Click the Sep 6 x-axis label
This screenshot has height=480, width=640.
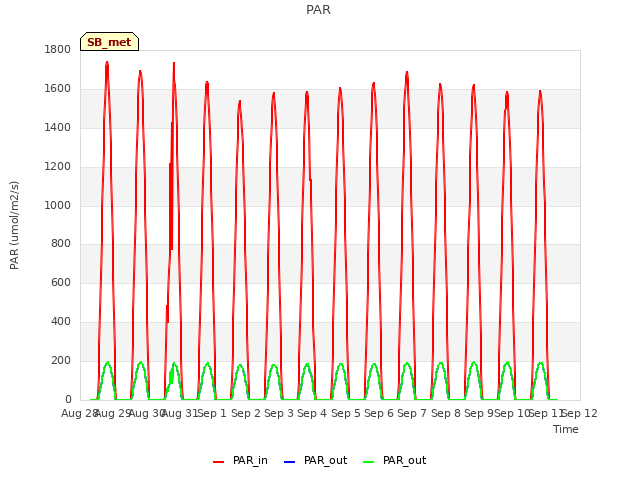[379, 413]
